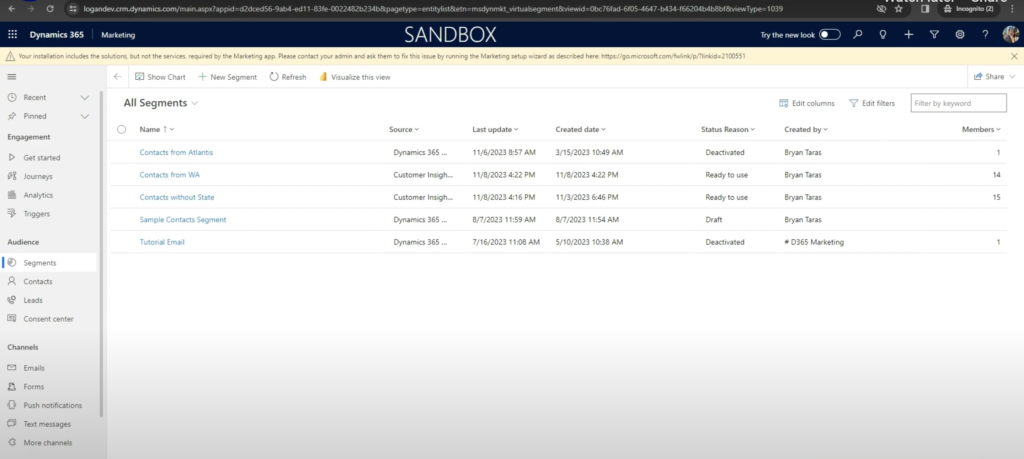The height and width of the screenshot is (459, 1024).
Task: Open the Dynamics 365 app launcher waffle
Action: click(x=12, y=34)
